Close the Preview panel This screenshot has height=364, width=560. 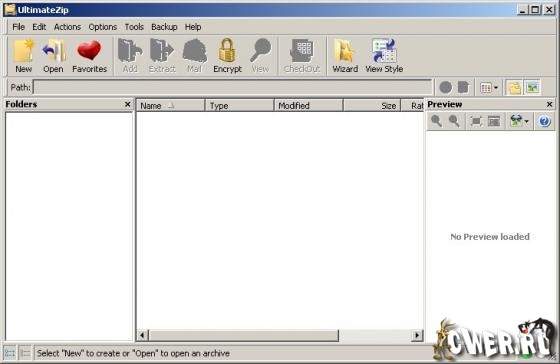550,104
